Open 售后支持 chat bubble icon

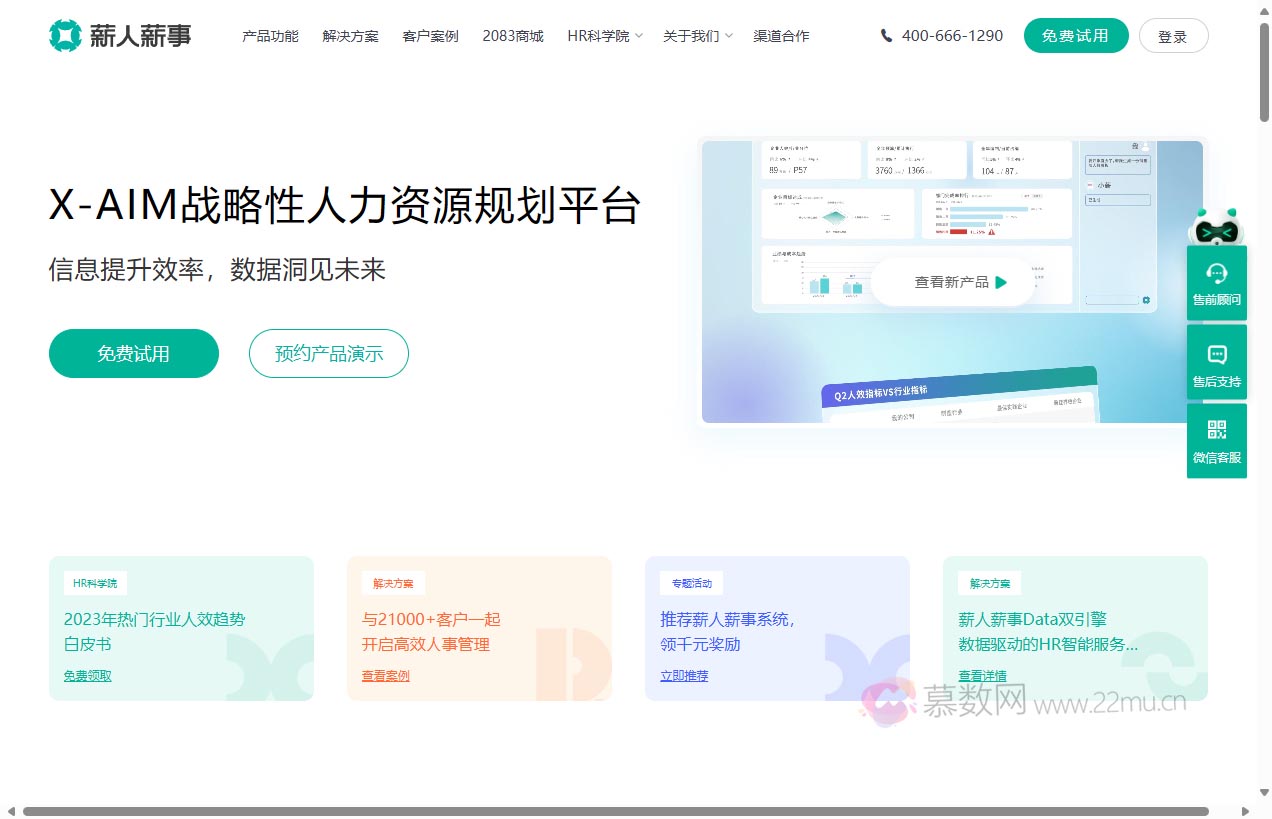click(1216, 354)
